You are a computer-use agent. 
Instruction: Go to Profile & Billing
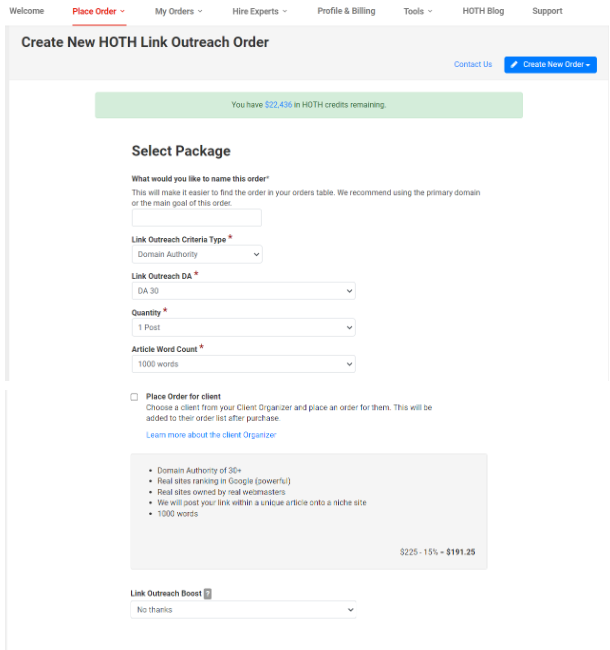point(346,11)
